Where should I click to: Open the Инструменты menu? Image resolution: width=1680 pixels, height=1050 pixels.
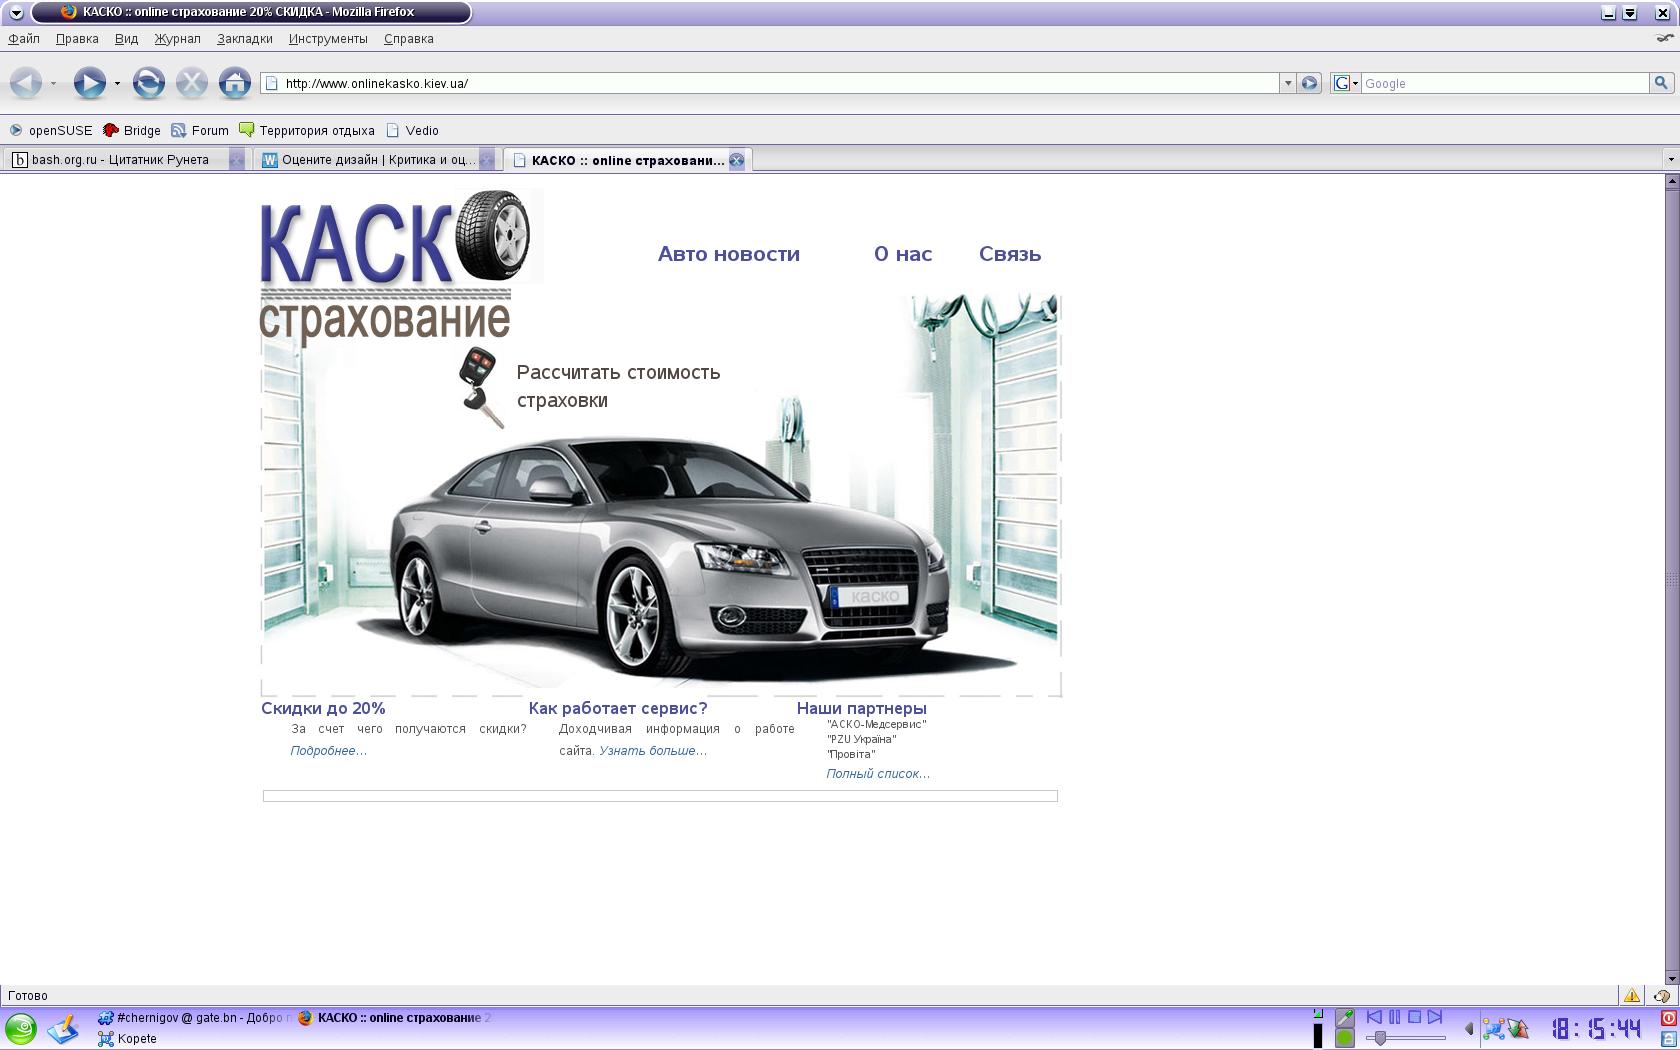[x=328, y=39]
